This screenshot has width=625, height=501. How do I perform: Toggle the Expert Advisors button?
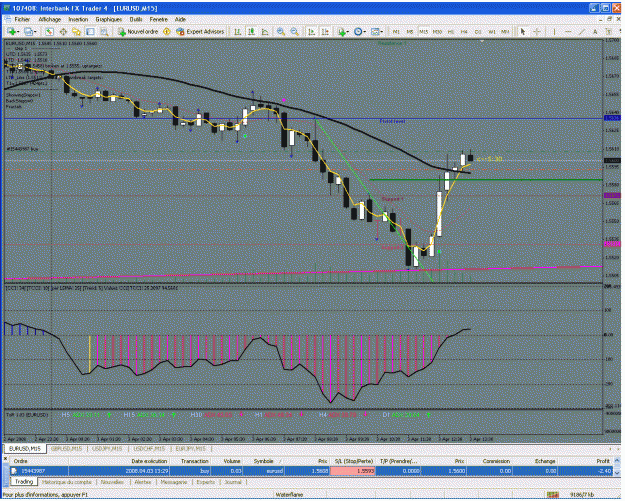click(x=200, y=31)
